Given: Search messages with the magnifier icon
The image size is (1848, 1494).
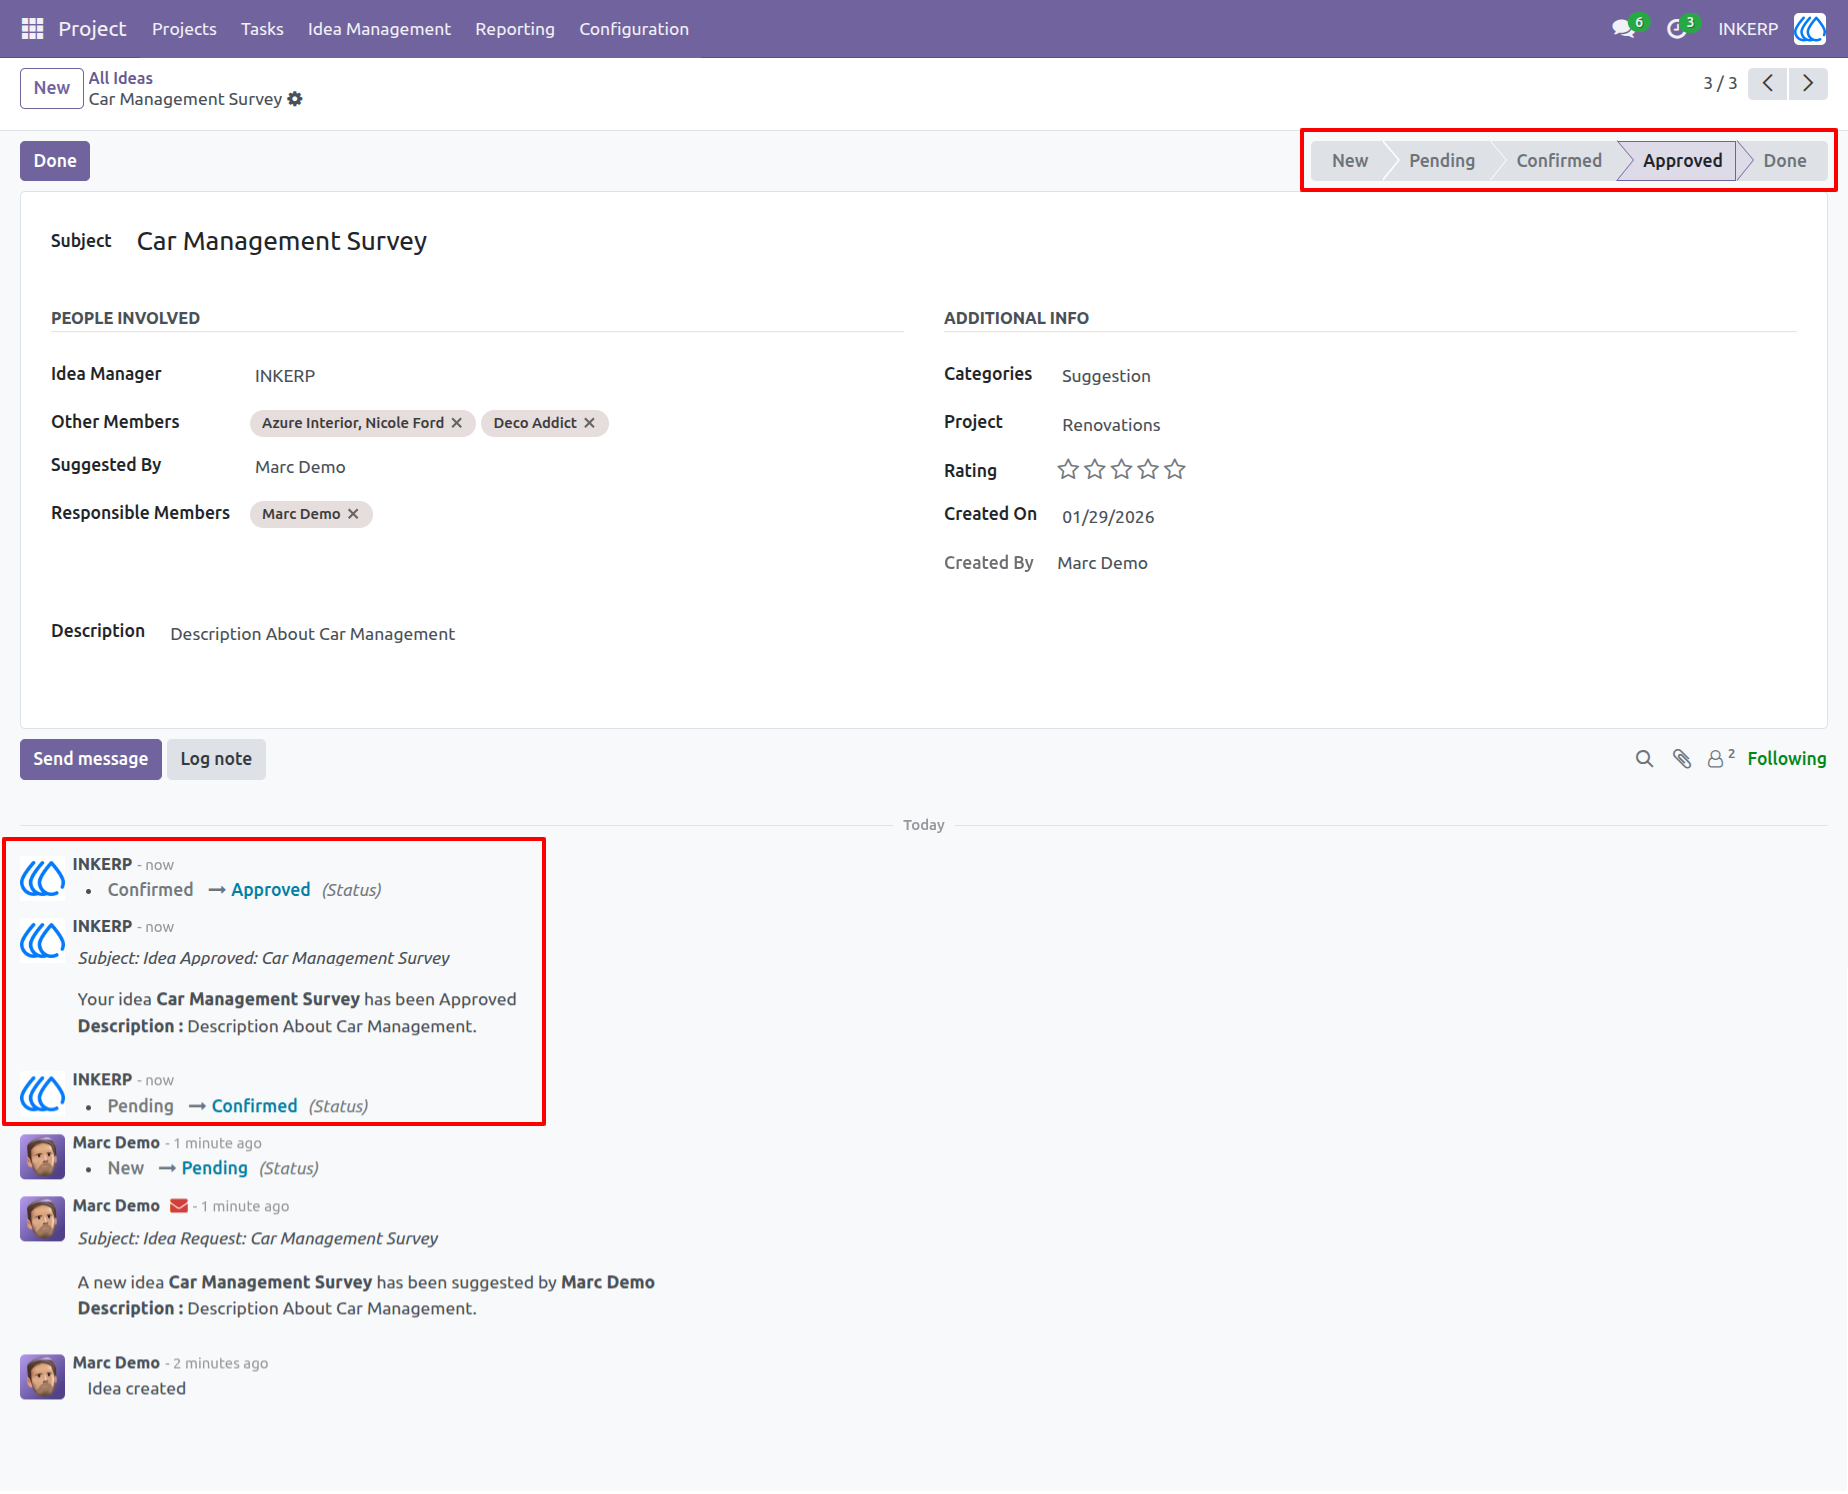Looking at the screenshot, I should pyautogui.click(x=1644, y=759).
